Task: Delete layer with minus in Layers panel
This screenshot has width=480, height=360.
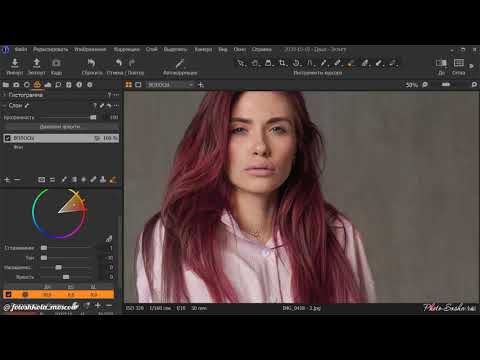Action: [17, 180]
